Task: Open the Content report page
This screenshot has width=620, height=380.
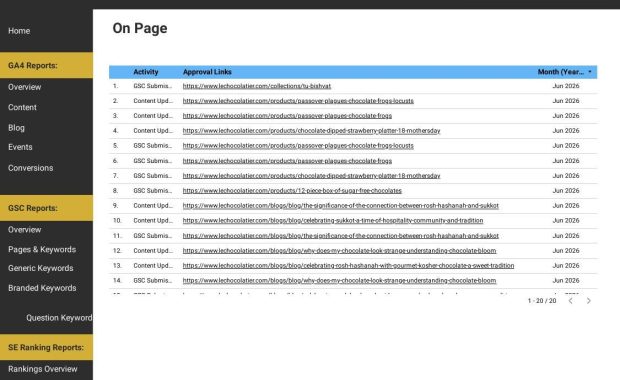Action: (x=22, y=107)
